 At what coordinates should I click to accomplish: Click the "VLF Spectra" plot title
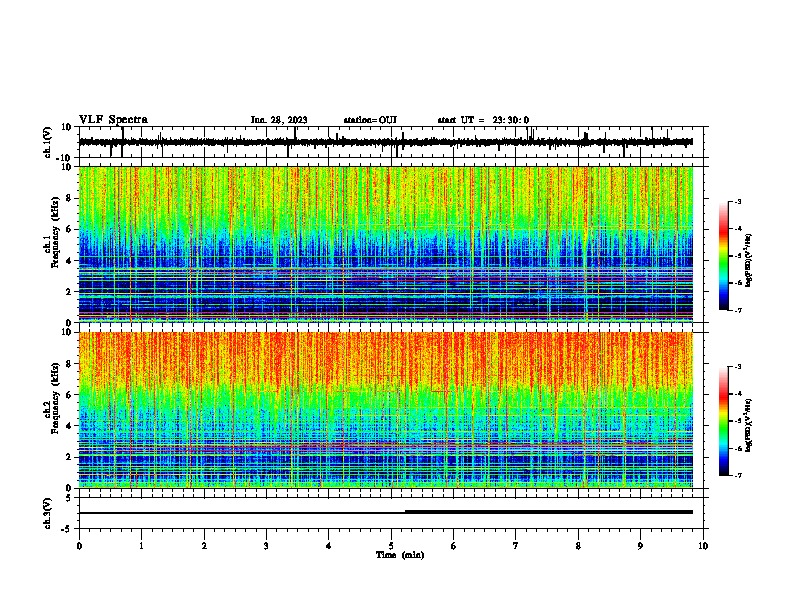(113, 120)
